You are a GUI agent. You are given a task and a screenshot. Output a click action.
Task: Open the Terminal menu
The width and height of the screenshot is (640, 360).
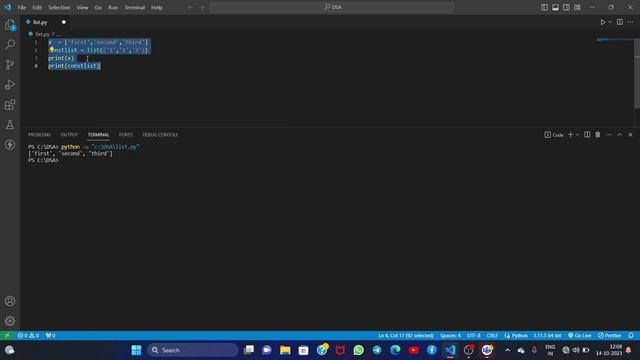[x=135, y=7]
